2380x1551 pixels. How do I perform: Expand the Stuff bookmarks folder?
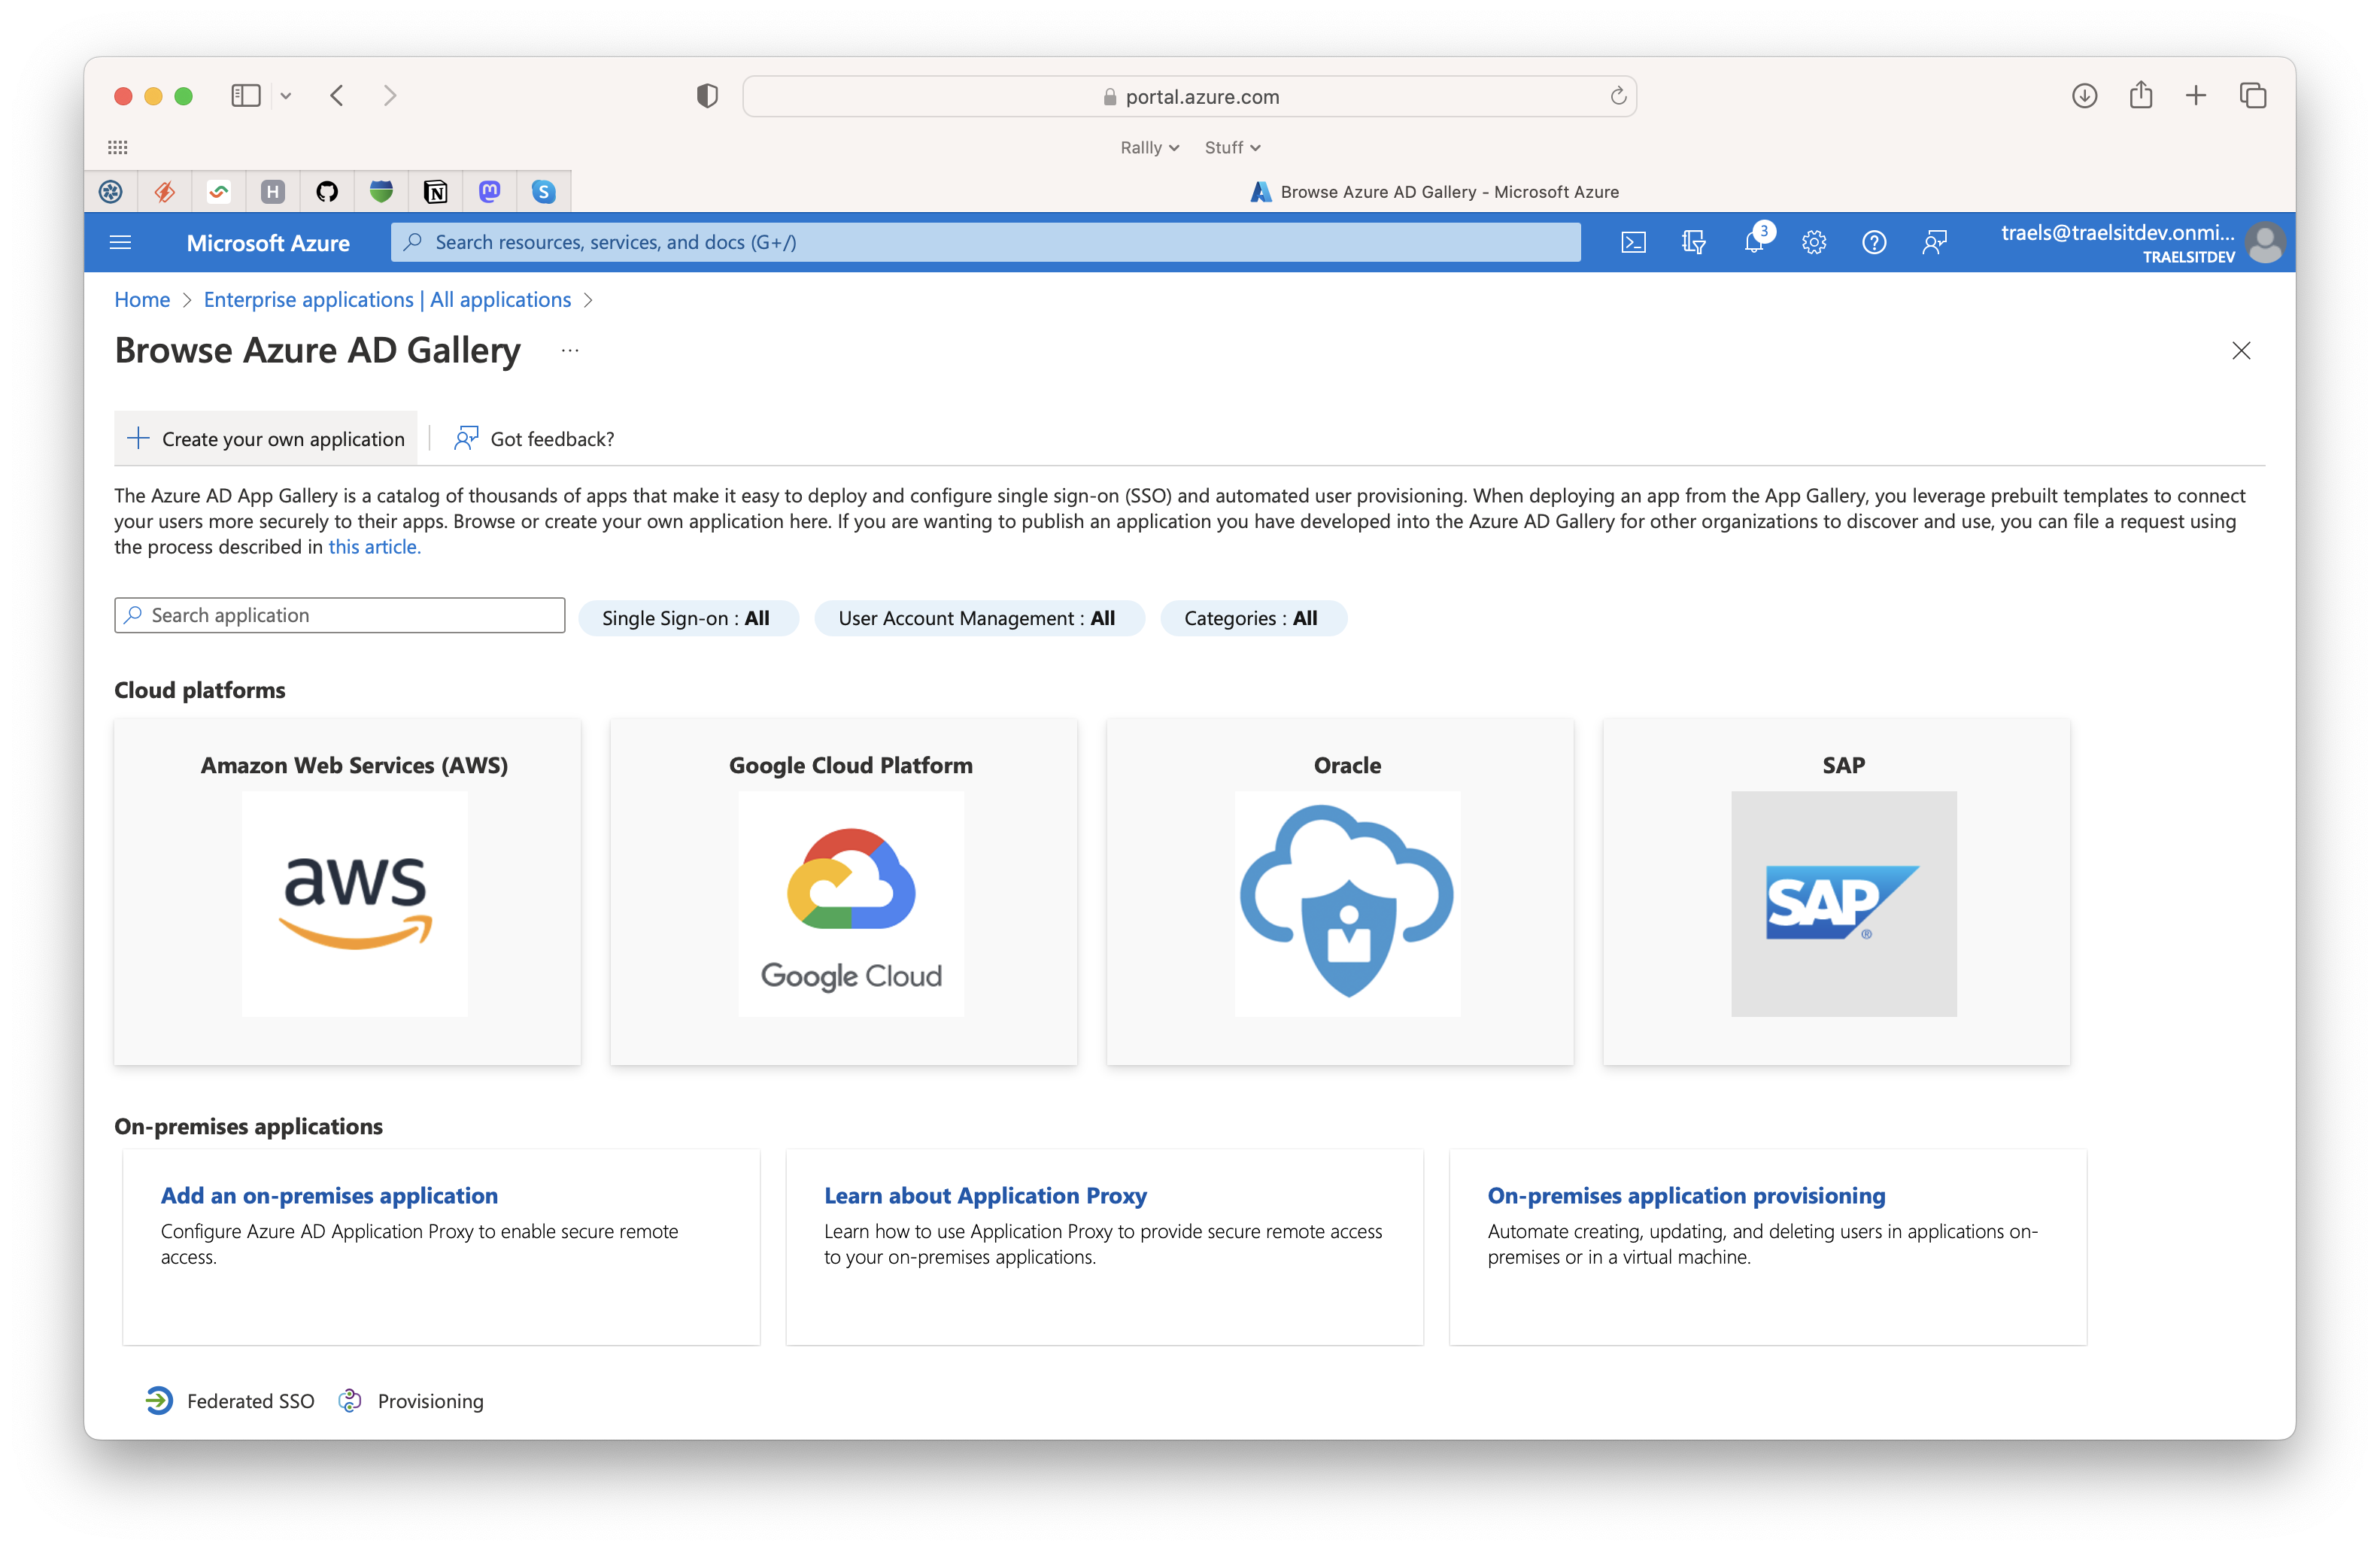[x=1232, y=147]
